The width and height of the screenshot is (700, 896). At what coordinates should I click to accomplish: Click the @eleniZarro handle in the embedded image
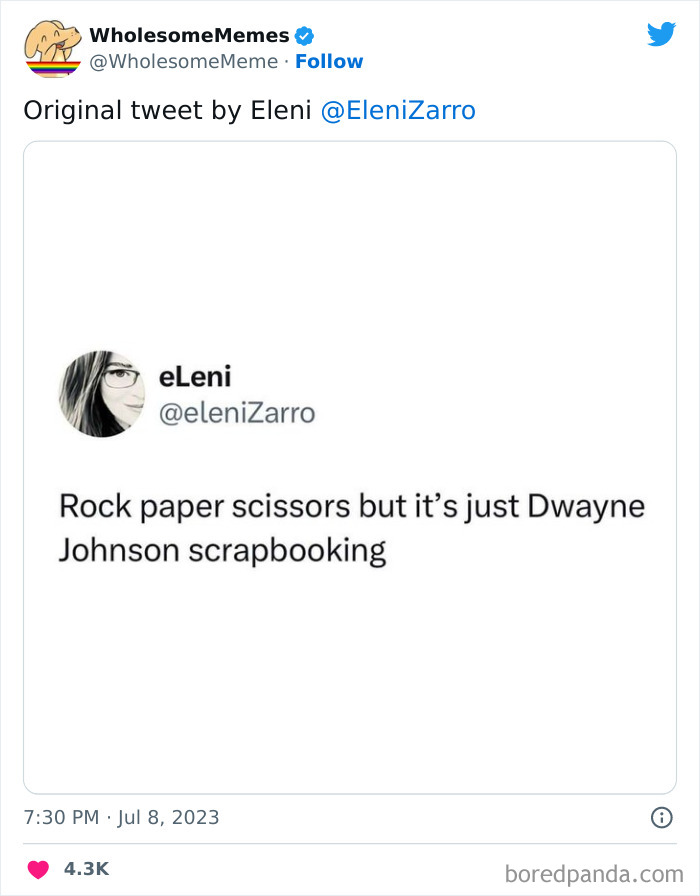(237, 412)
